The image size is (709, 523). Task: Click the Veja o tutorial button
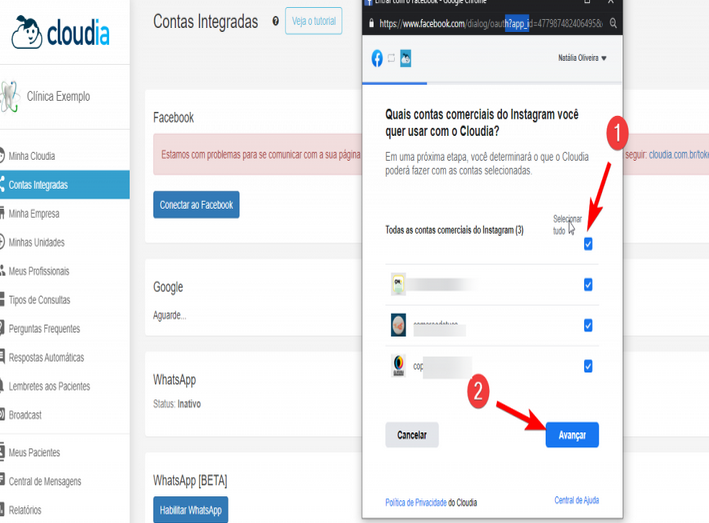[313, 21]
